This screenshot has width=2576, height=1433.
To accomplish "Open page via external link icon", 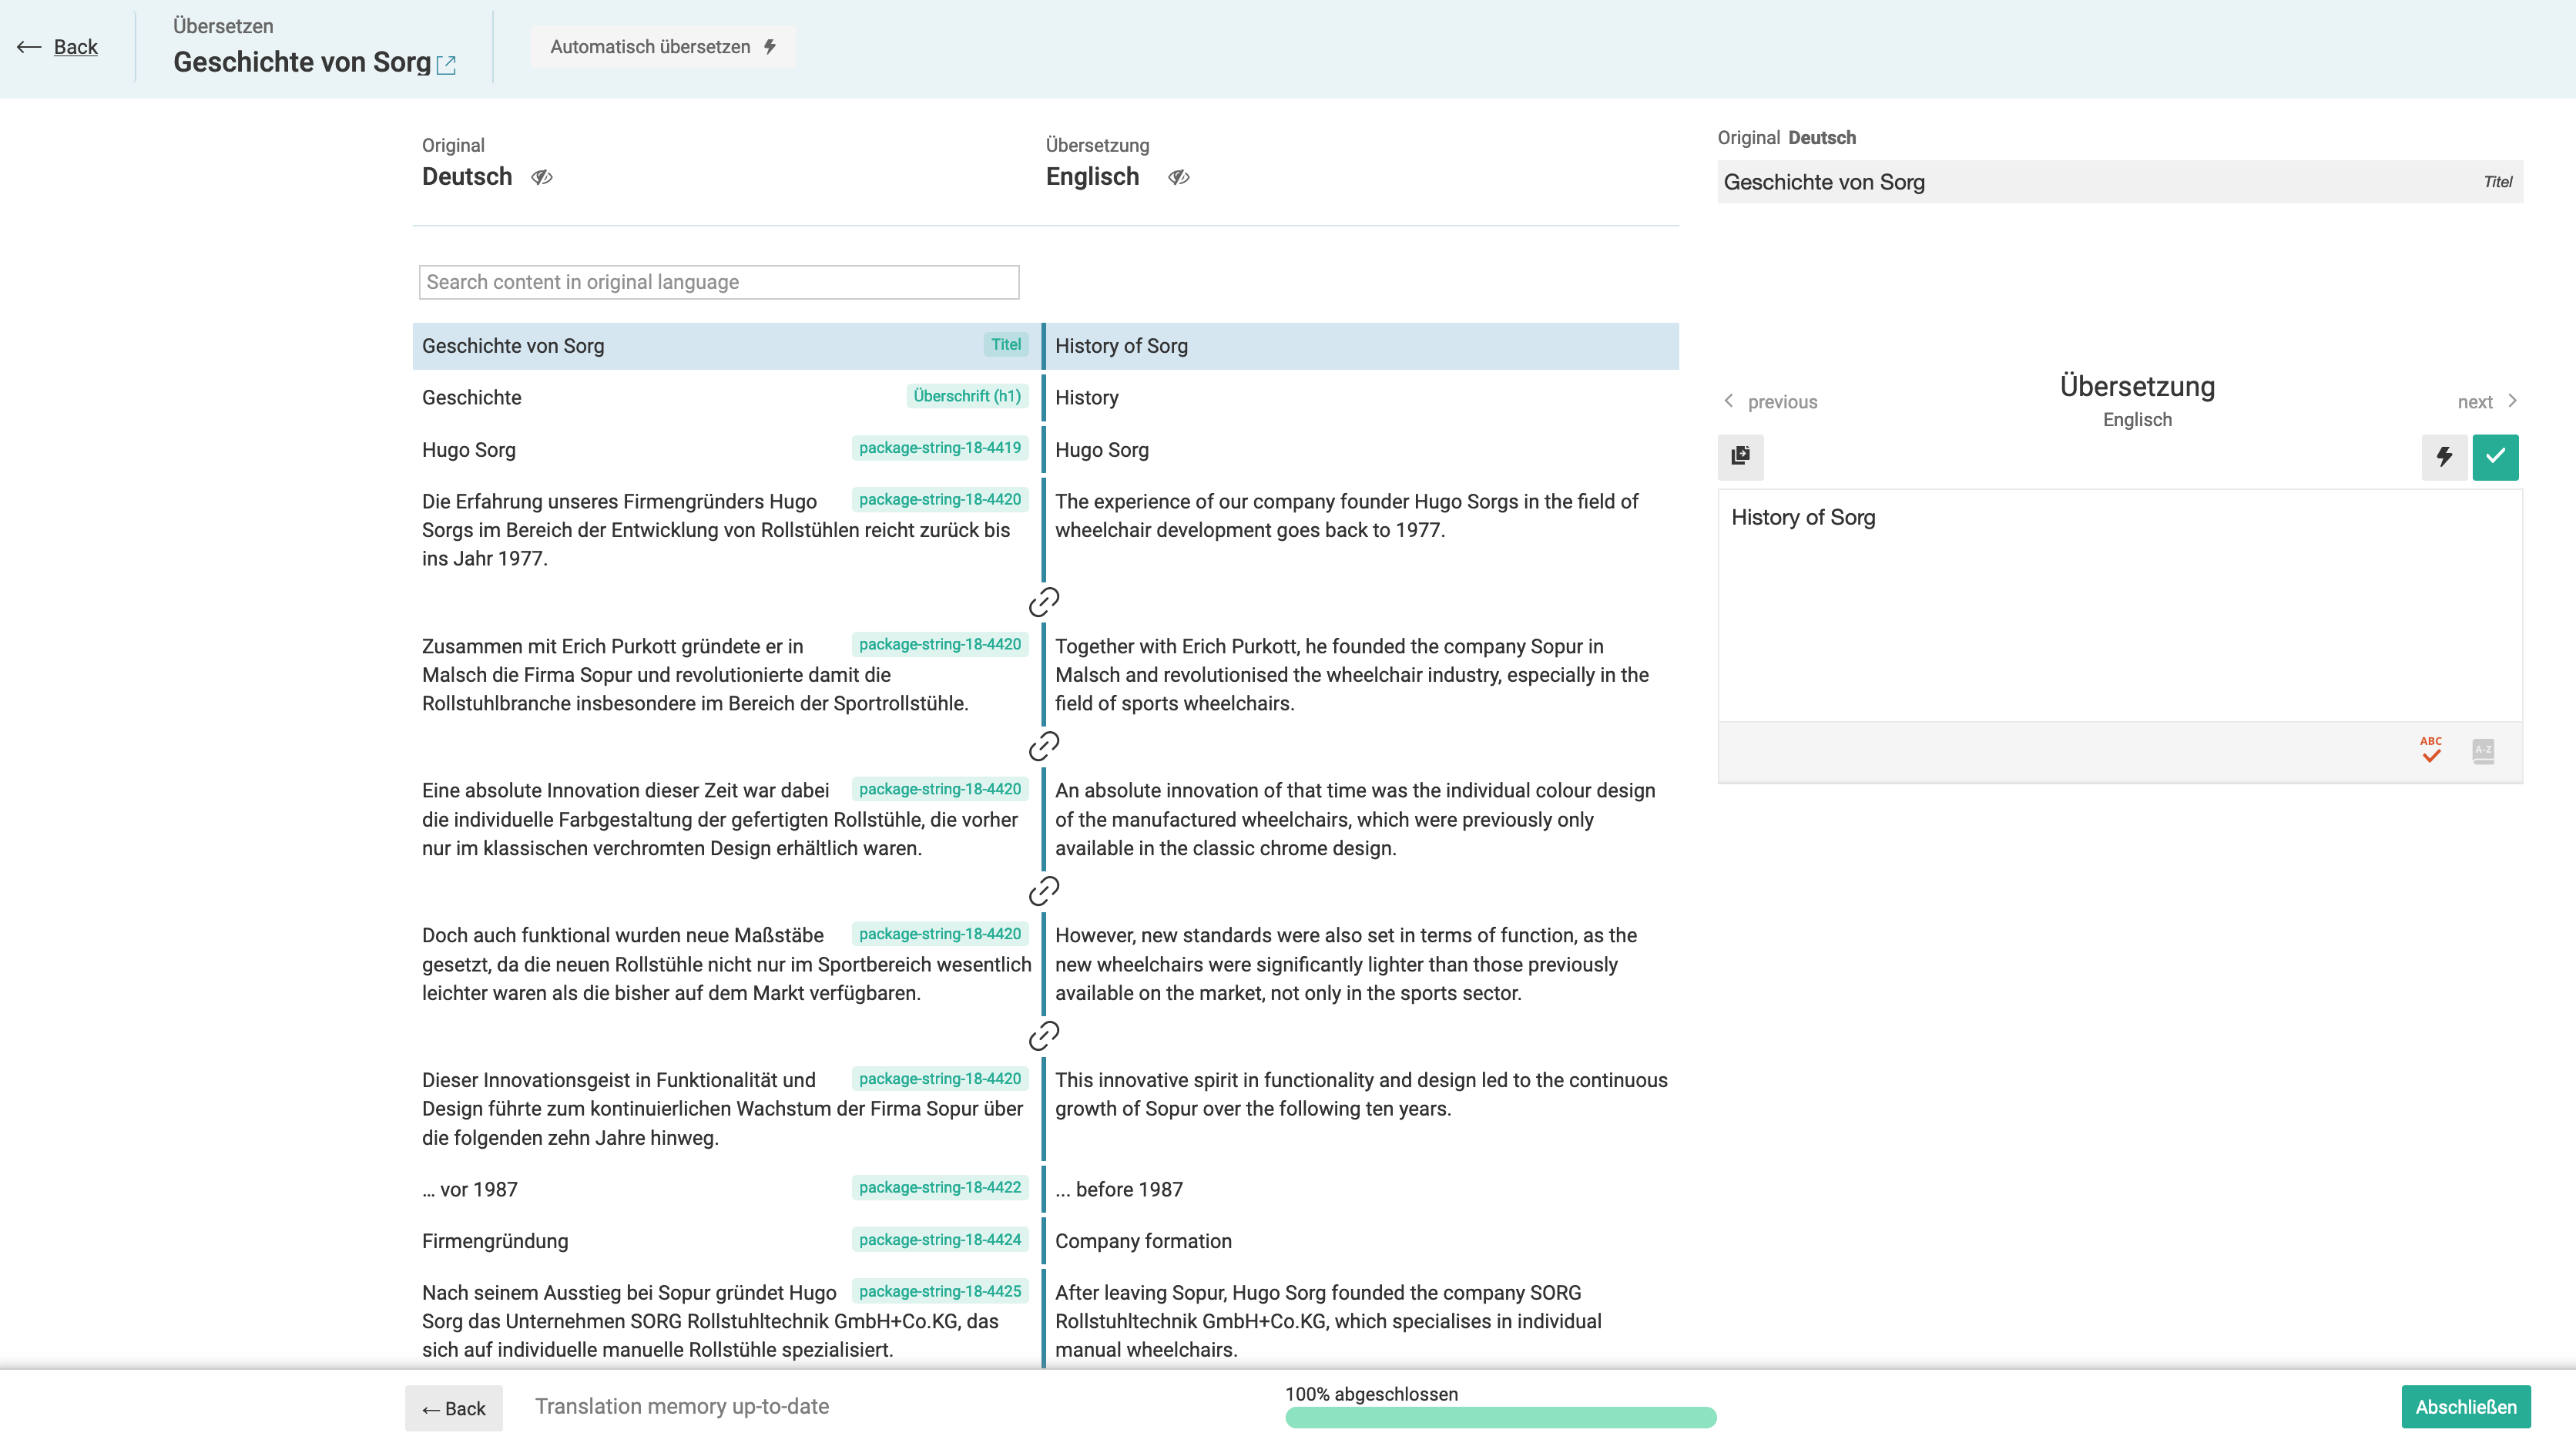I will tap(447, 65).
